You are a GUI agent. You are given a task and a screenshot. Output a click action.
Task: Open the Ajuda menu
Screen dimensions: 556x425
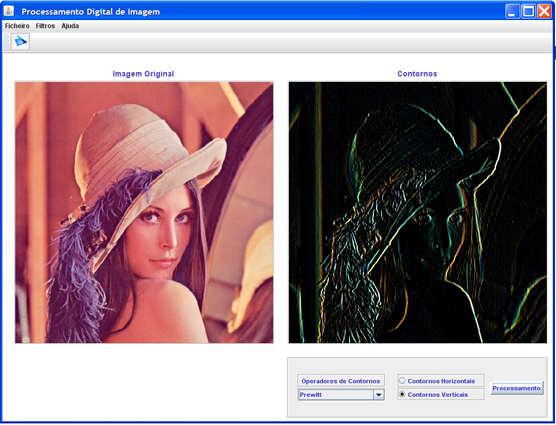[70, 26]
